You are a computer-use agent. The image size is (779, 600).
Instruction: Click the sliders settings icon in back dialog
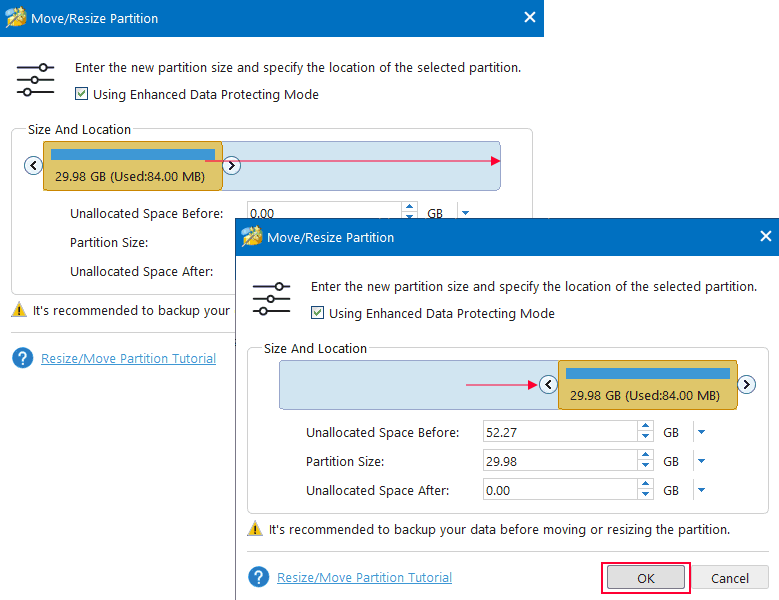pyautogui.click(x=35, y=79)
